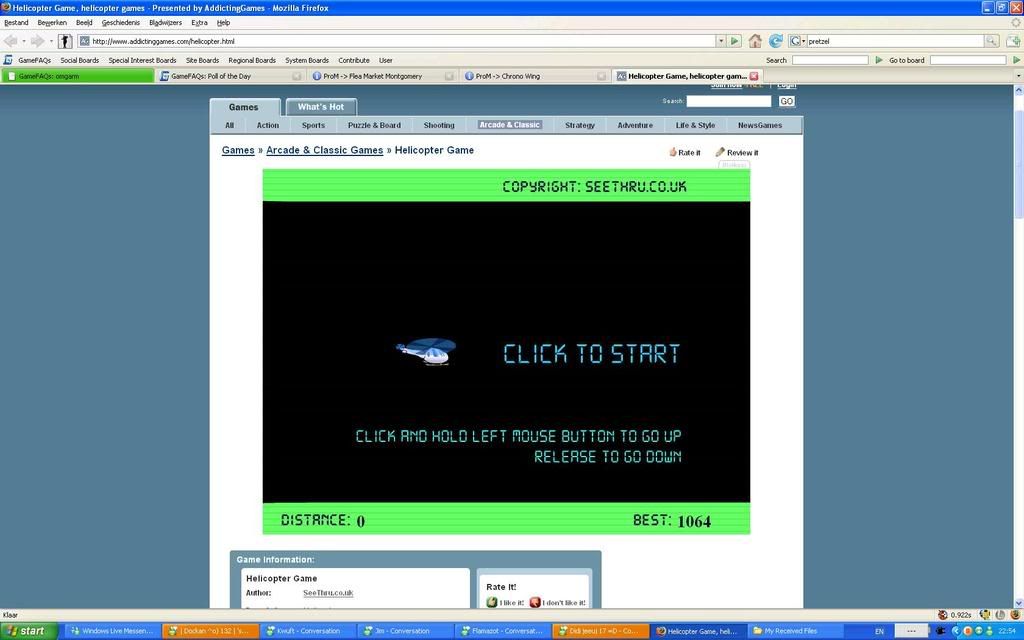
Task: Click the Review it link
Action: [741, 153]
